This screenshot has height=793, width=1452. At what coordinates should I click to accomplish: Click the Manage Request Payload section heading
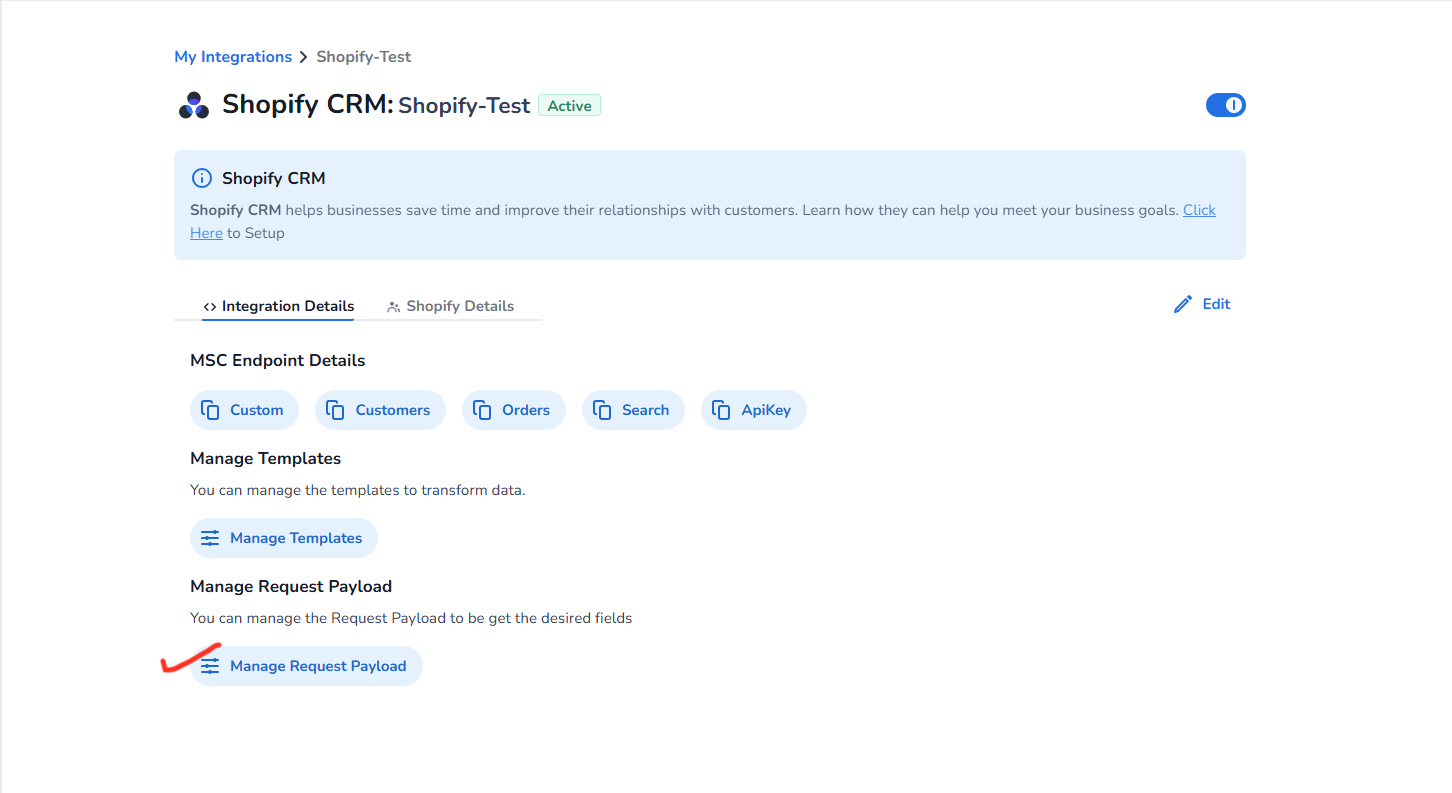(291, 586)
